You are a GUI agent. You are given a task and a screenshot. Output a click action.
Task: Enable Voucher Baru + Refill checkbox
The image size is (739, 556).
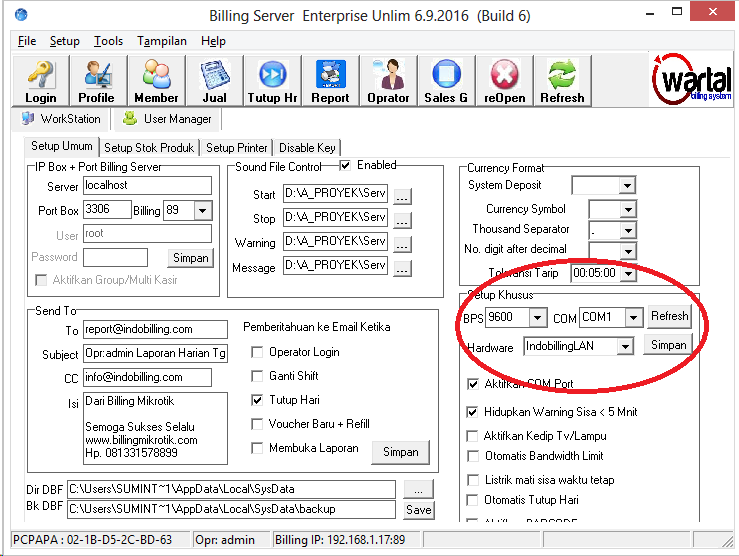(257, 424)
